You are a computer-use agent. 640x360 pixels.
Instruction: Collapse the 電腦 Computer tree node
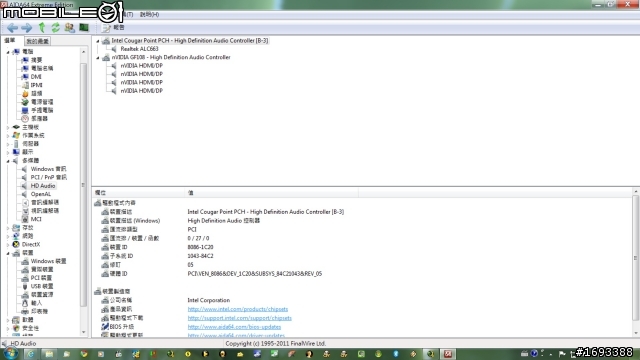8,52
